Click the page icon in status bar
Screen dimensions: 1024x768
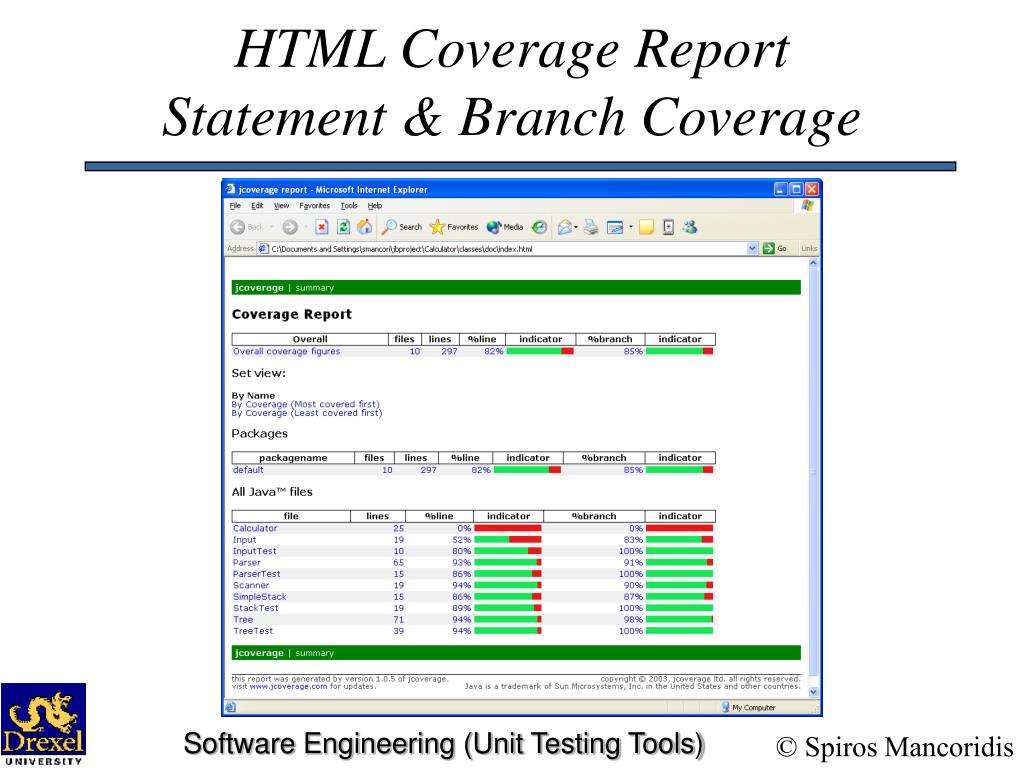(230, 707)
